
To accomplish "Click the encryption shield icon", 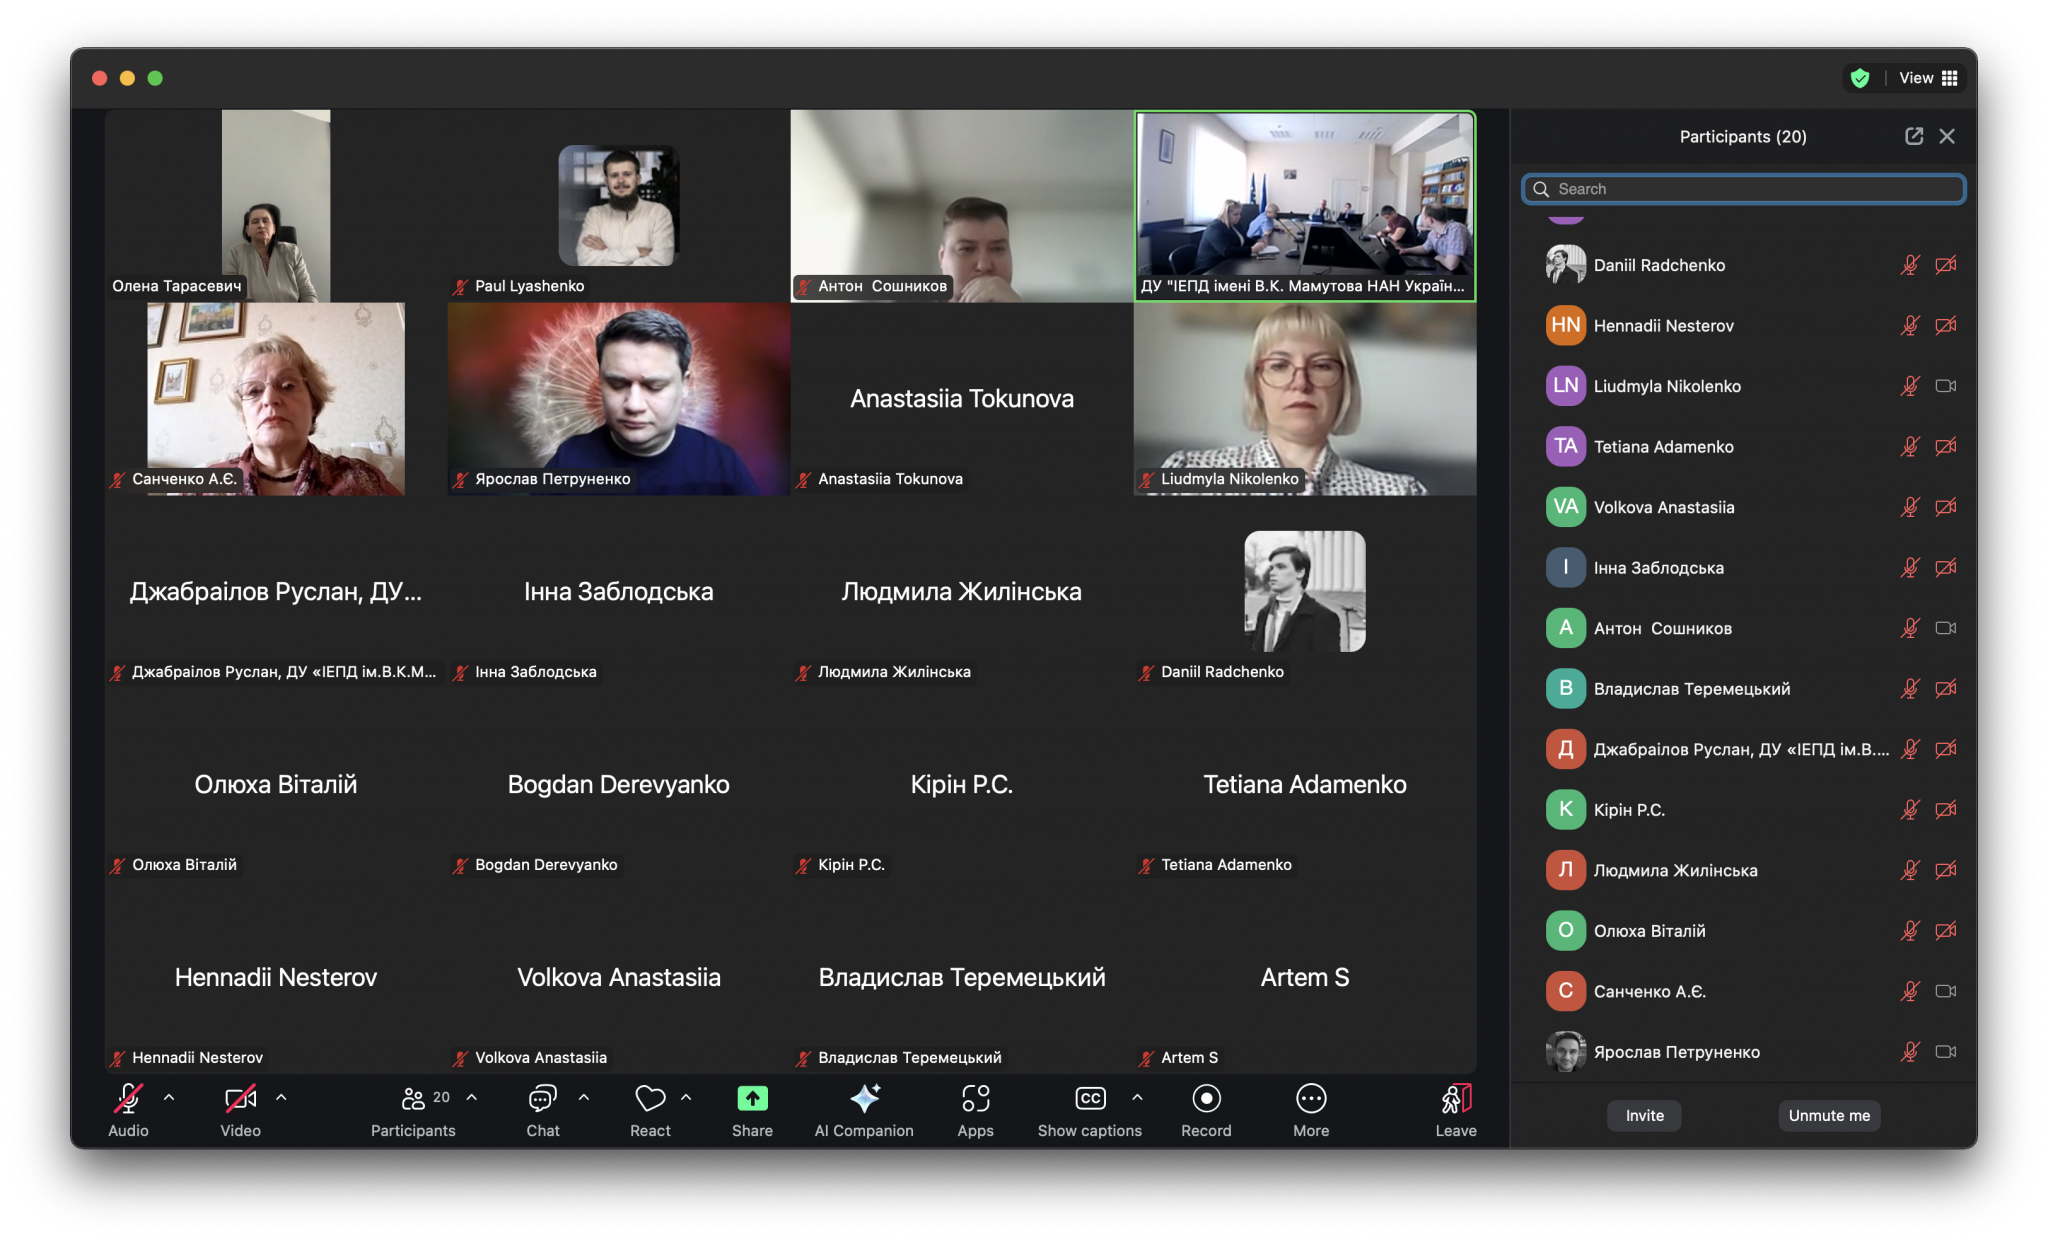I will pos(1859,78).
